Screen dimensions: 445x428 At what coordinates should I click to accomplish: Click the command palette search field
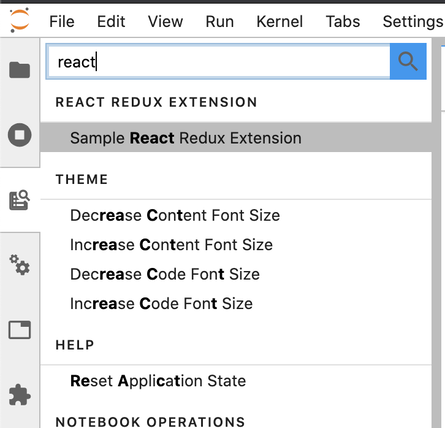pos(218,62)
